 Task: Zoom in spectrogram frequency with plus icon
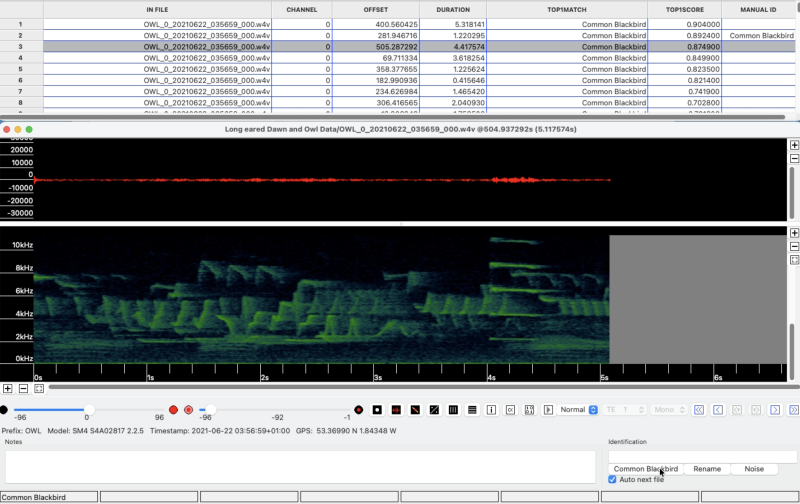pyautogui.click(x=794, y=233)
